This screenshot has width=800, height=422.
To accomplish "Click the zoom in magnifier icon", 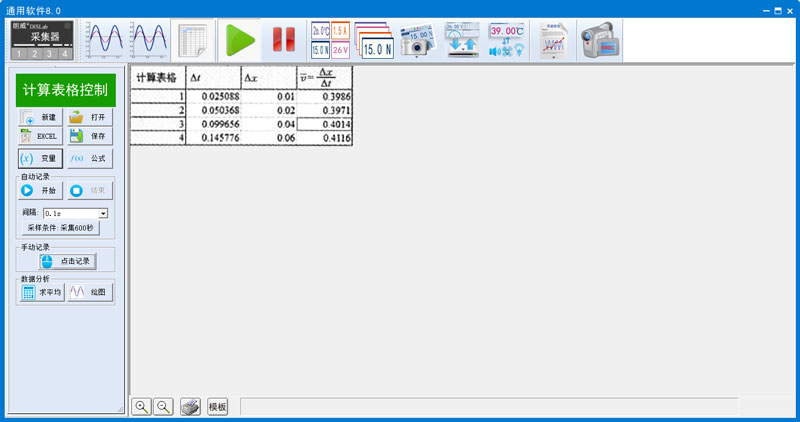I will (142, 406).
